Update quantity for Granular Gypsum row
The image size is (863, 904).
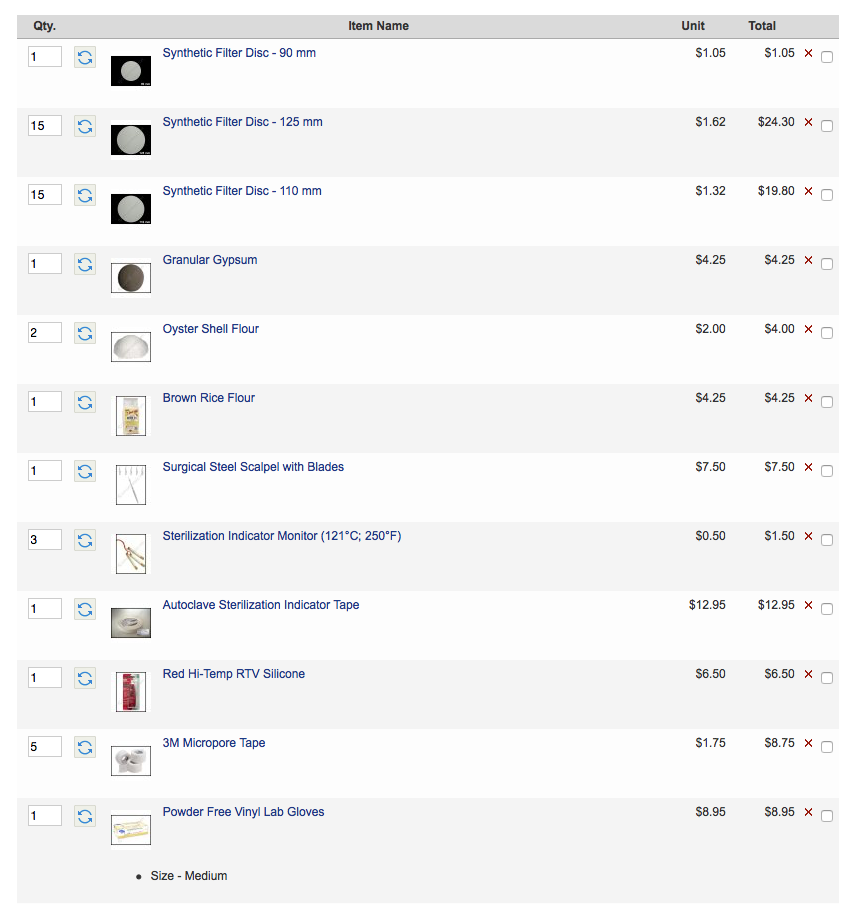pyautogui.click(x=85, y=264)
